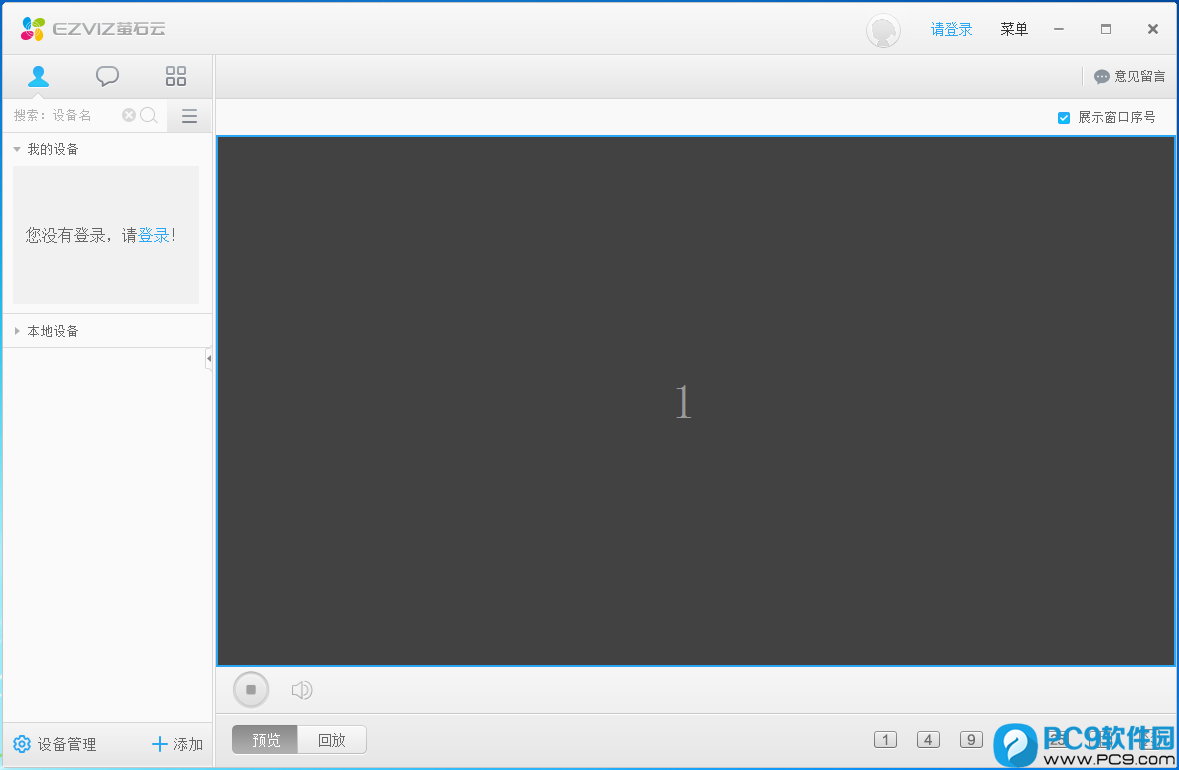Image resolution: width=1179 pixels, height=770 pixels.
Task: Click the magnifier search icon
Action: click(x=149, y=115)
